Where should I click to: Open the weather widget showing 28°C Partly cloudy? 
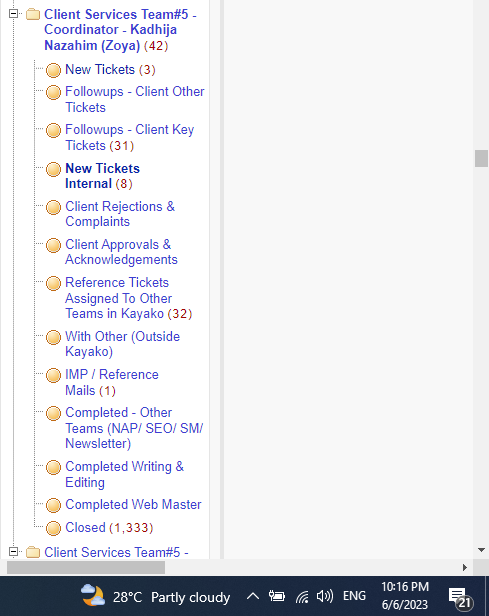[156, 596]
